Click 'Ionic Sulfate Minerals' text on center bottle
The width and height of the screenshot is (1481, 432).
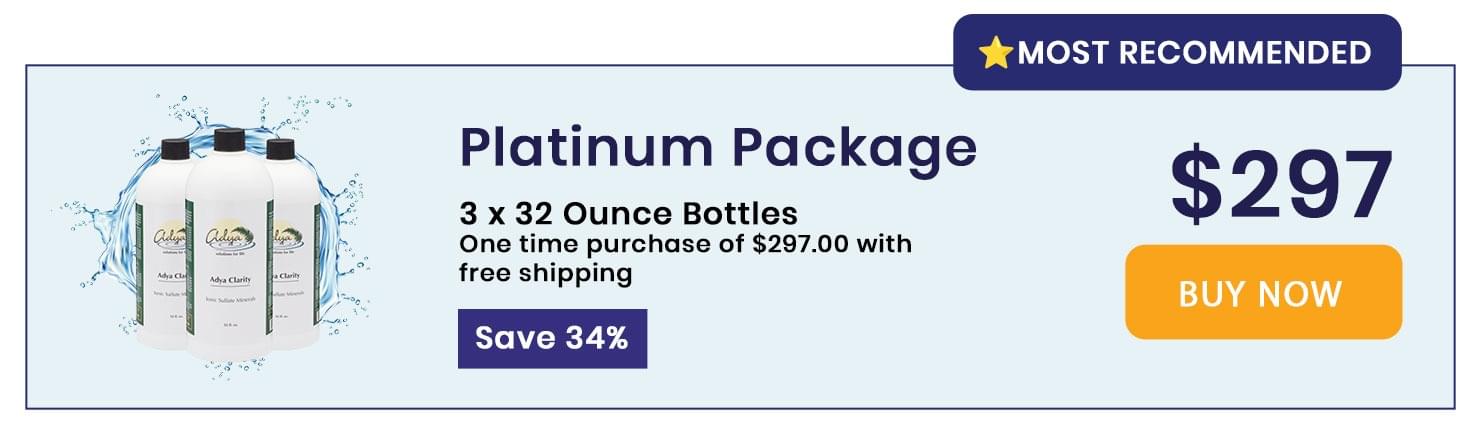229,298
